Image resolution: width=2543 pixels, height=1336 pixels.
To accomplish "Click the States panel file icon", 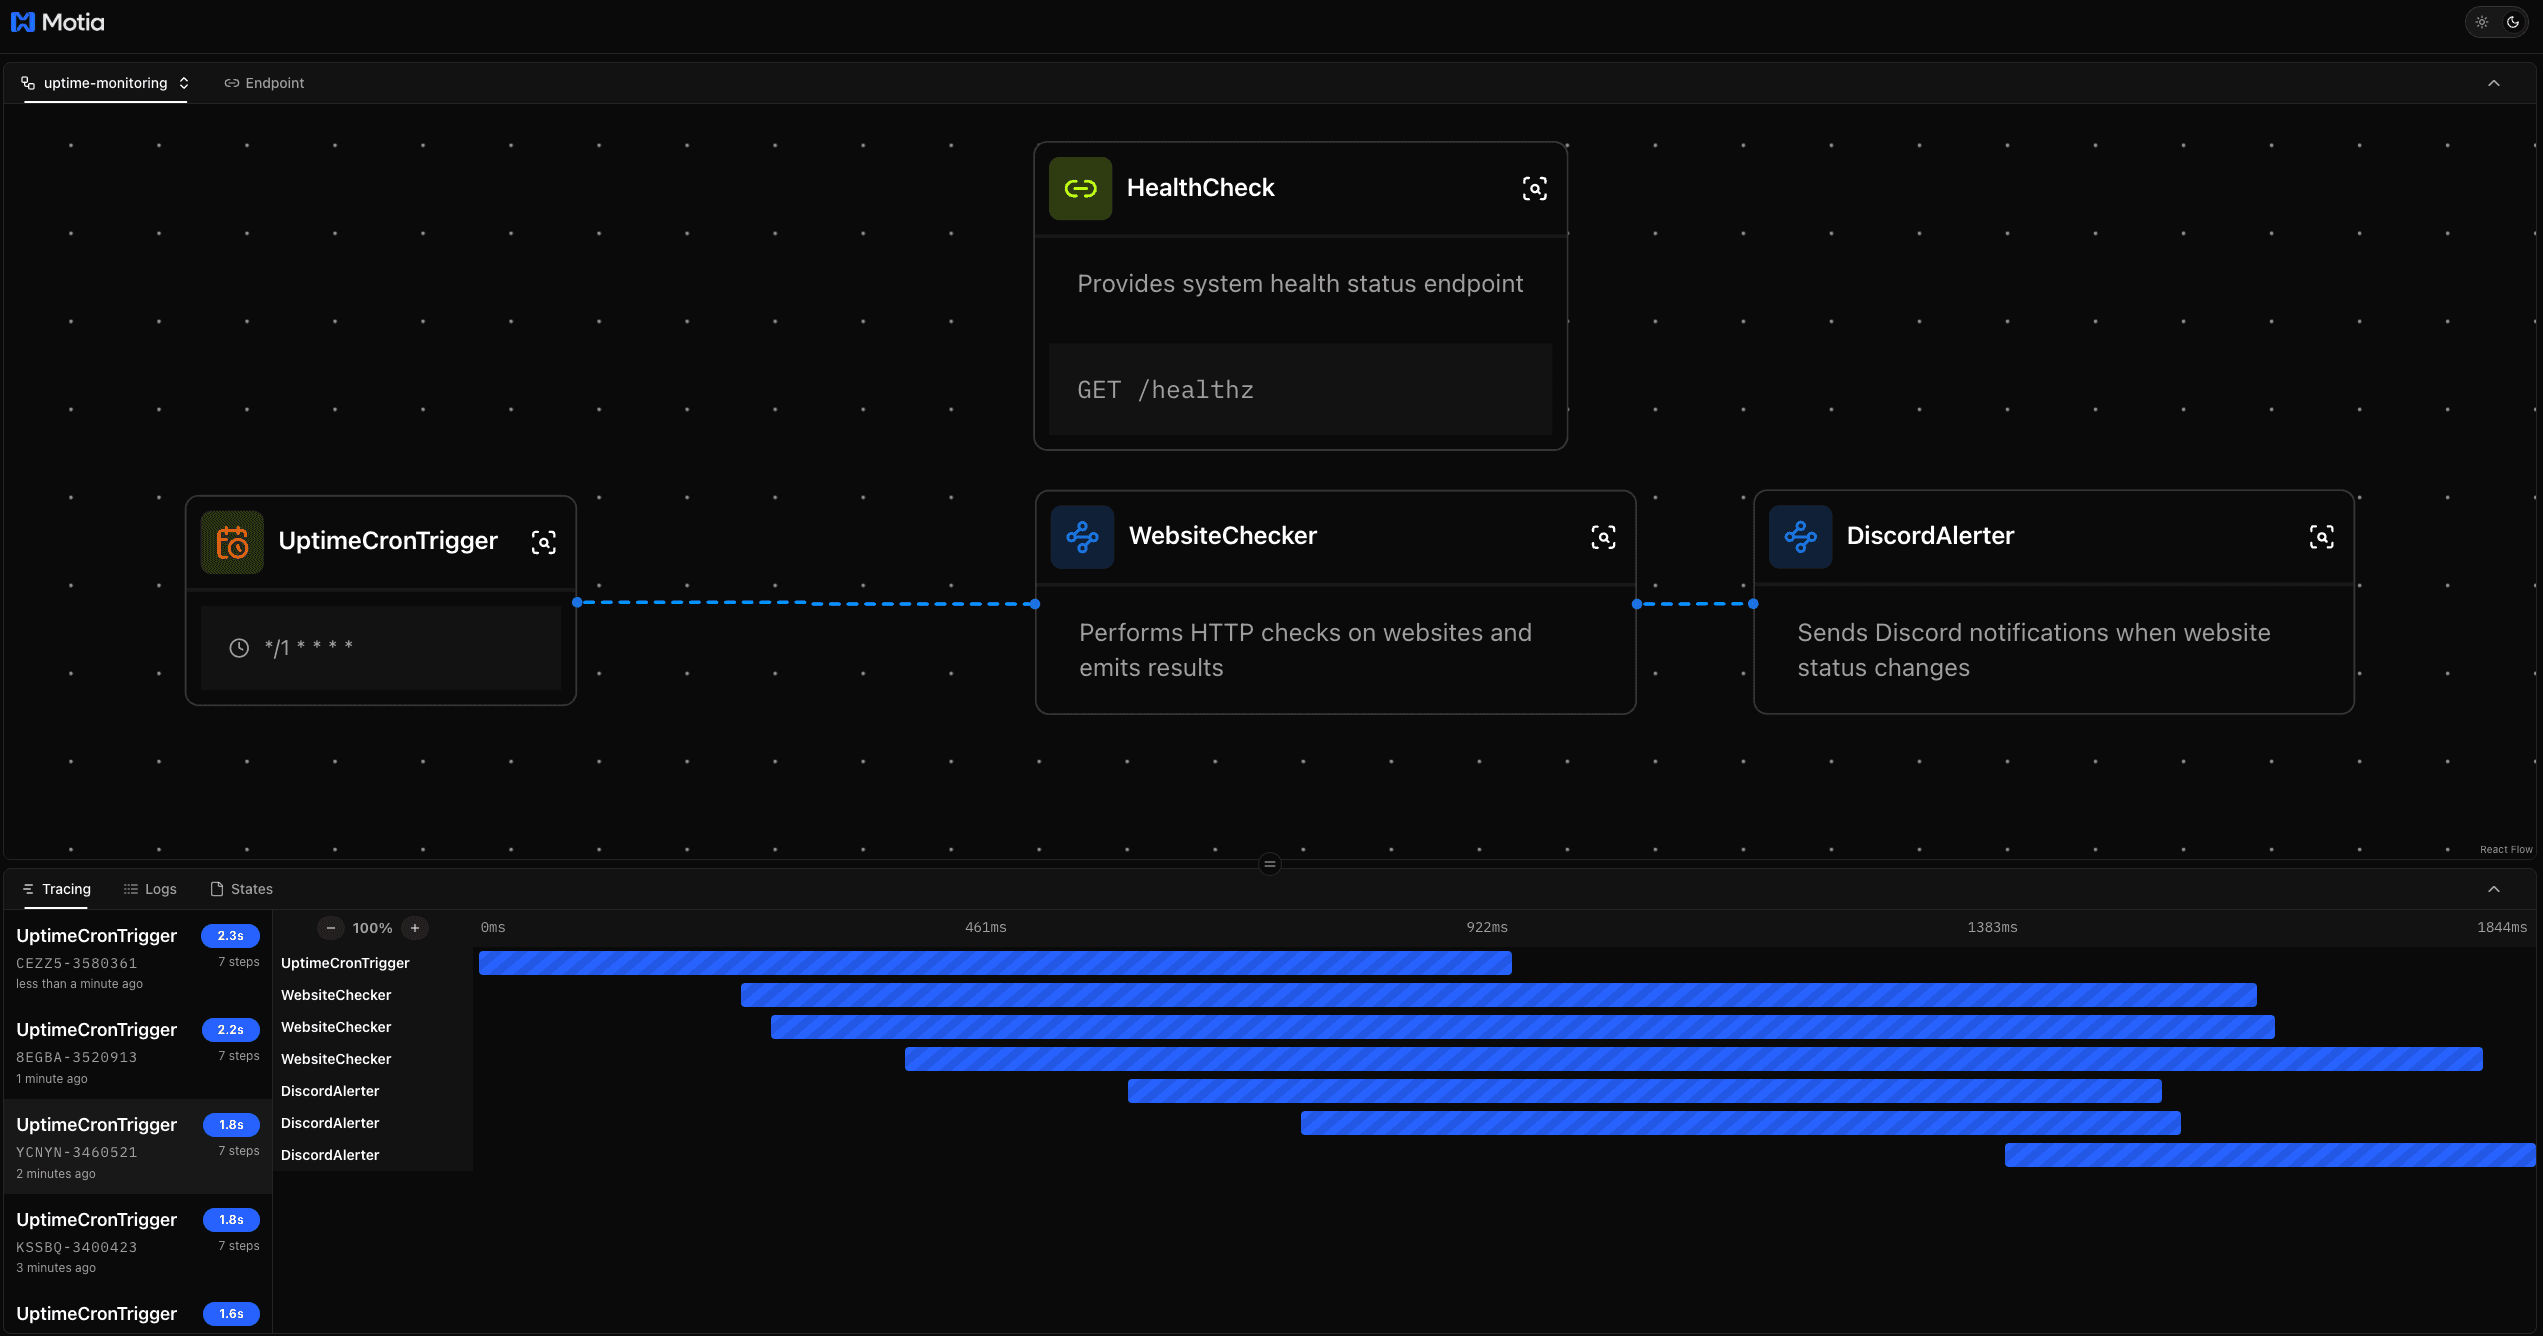I will click(216, 889).
